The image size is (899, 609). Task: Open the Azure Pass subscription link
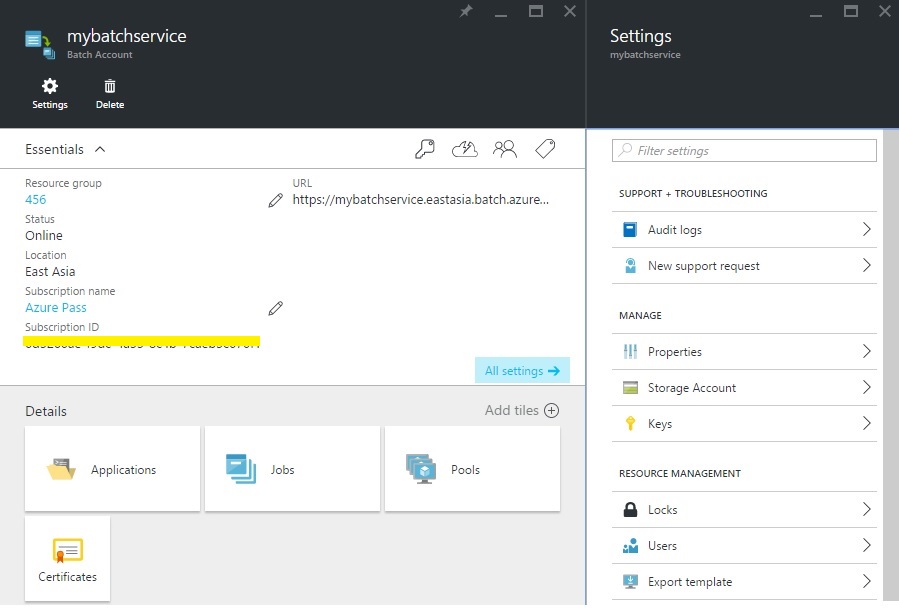coord(56,308)
